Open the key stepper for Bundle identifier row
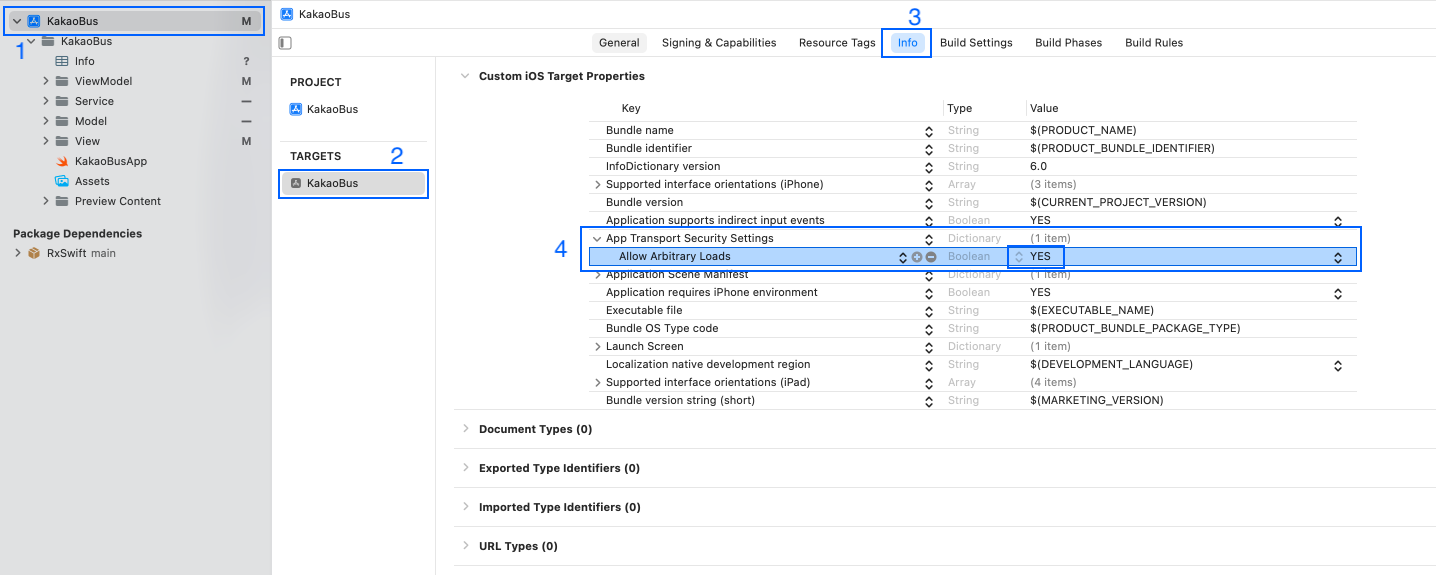 [930, 149]
